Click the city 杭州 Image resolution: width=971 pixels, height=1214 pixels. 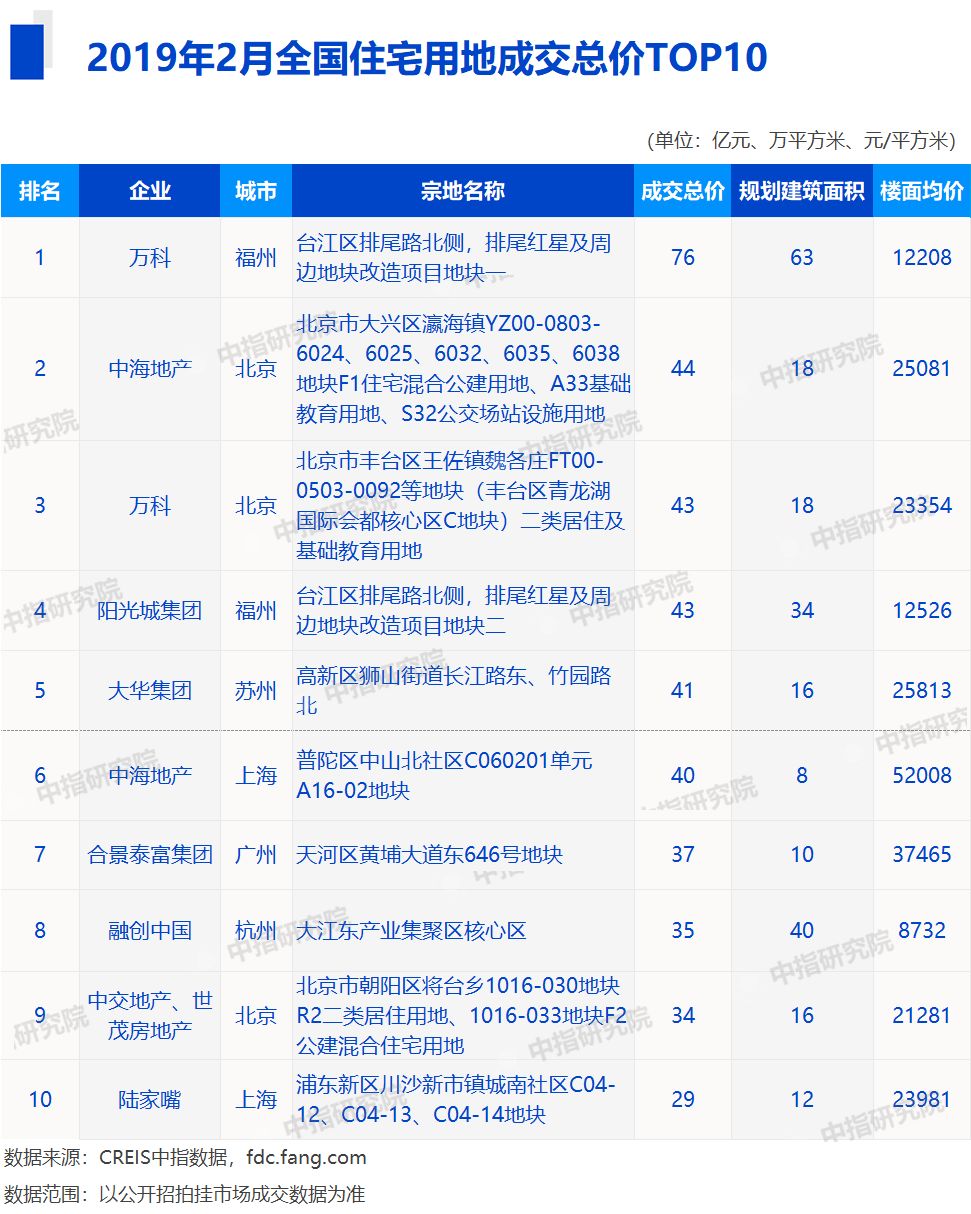[256, 931]
